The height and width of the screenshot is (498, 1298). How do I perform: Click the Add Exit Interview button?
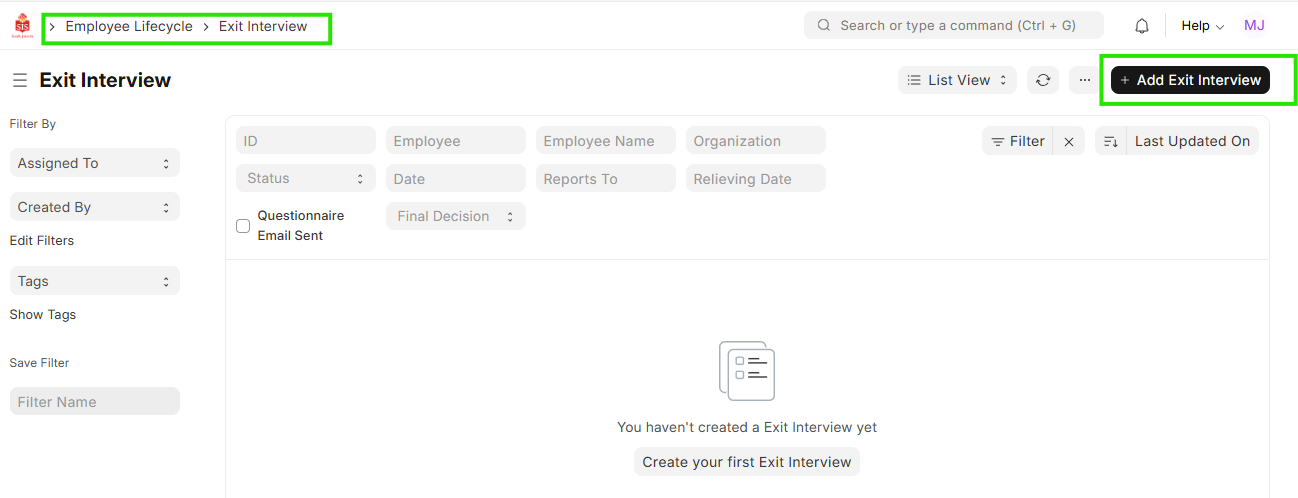[x=1189, y=80]
